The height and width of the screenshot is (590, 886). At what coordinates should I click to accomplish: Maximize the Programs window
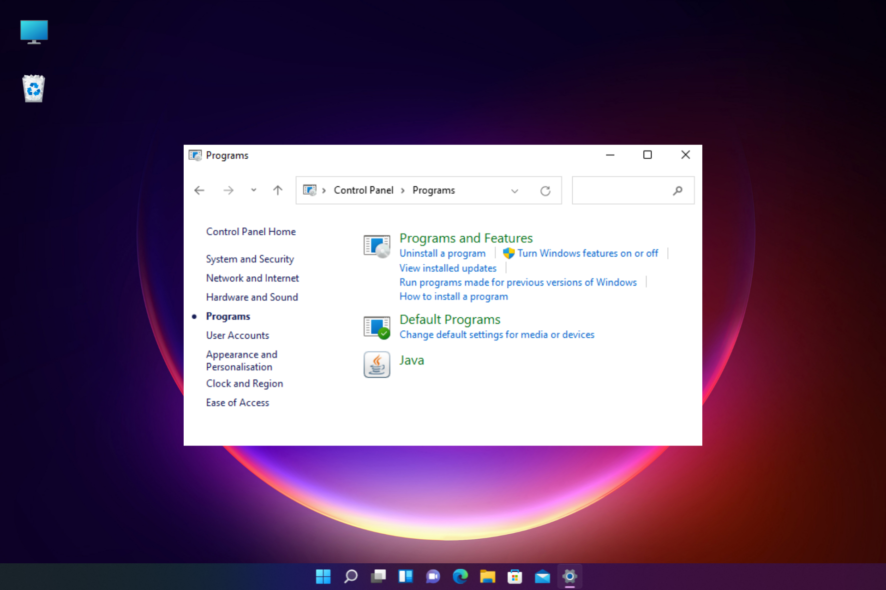(x=648, y=155)
